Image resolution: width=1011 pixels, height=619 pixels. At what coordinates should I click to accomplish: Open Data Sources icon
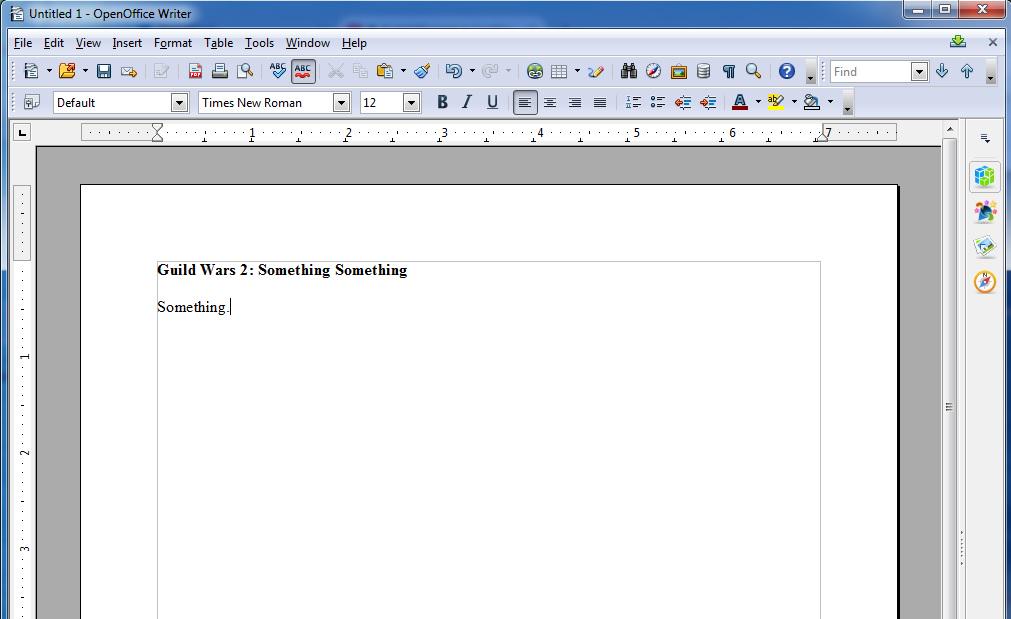(x=703, y=71)
